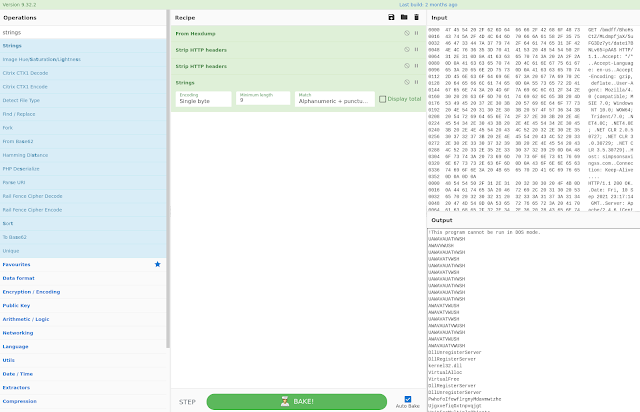Load a recipe using folder icon

pos(404,17)
